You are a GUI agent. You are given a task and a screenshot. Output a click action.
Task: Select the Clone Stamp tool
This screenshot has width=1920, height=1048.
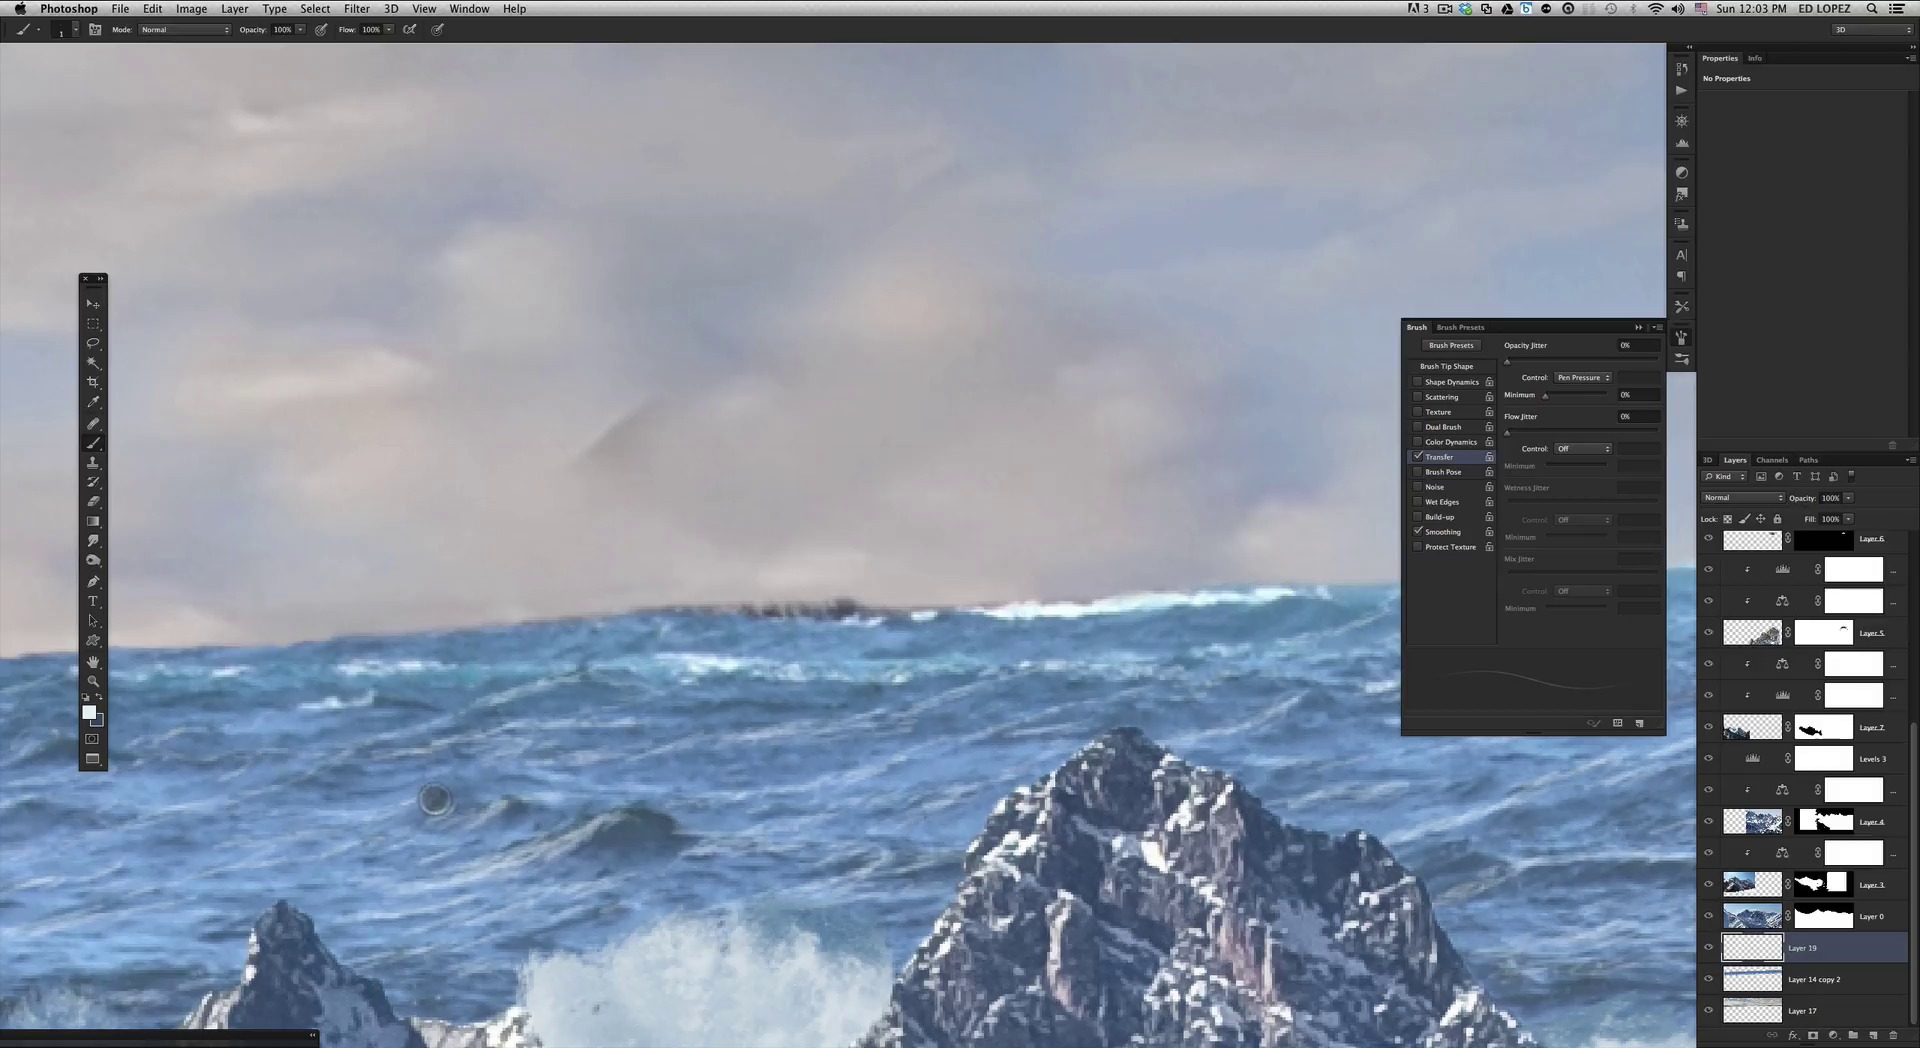(93, 463)
